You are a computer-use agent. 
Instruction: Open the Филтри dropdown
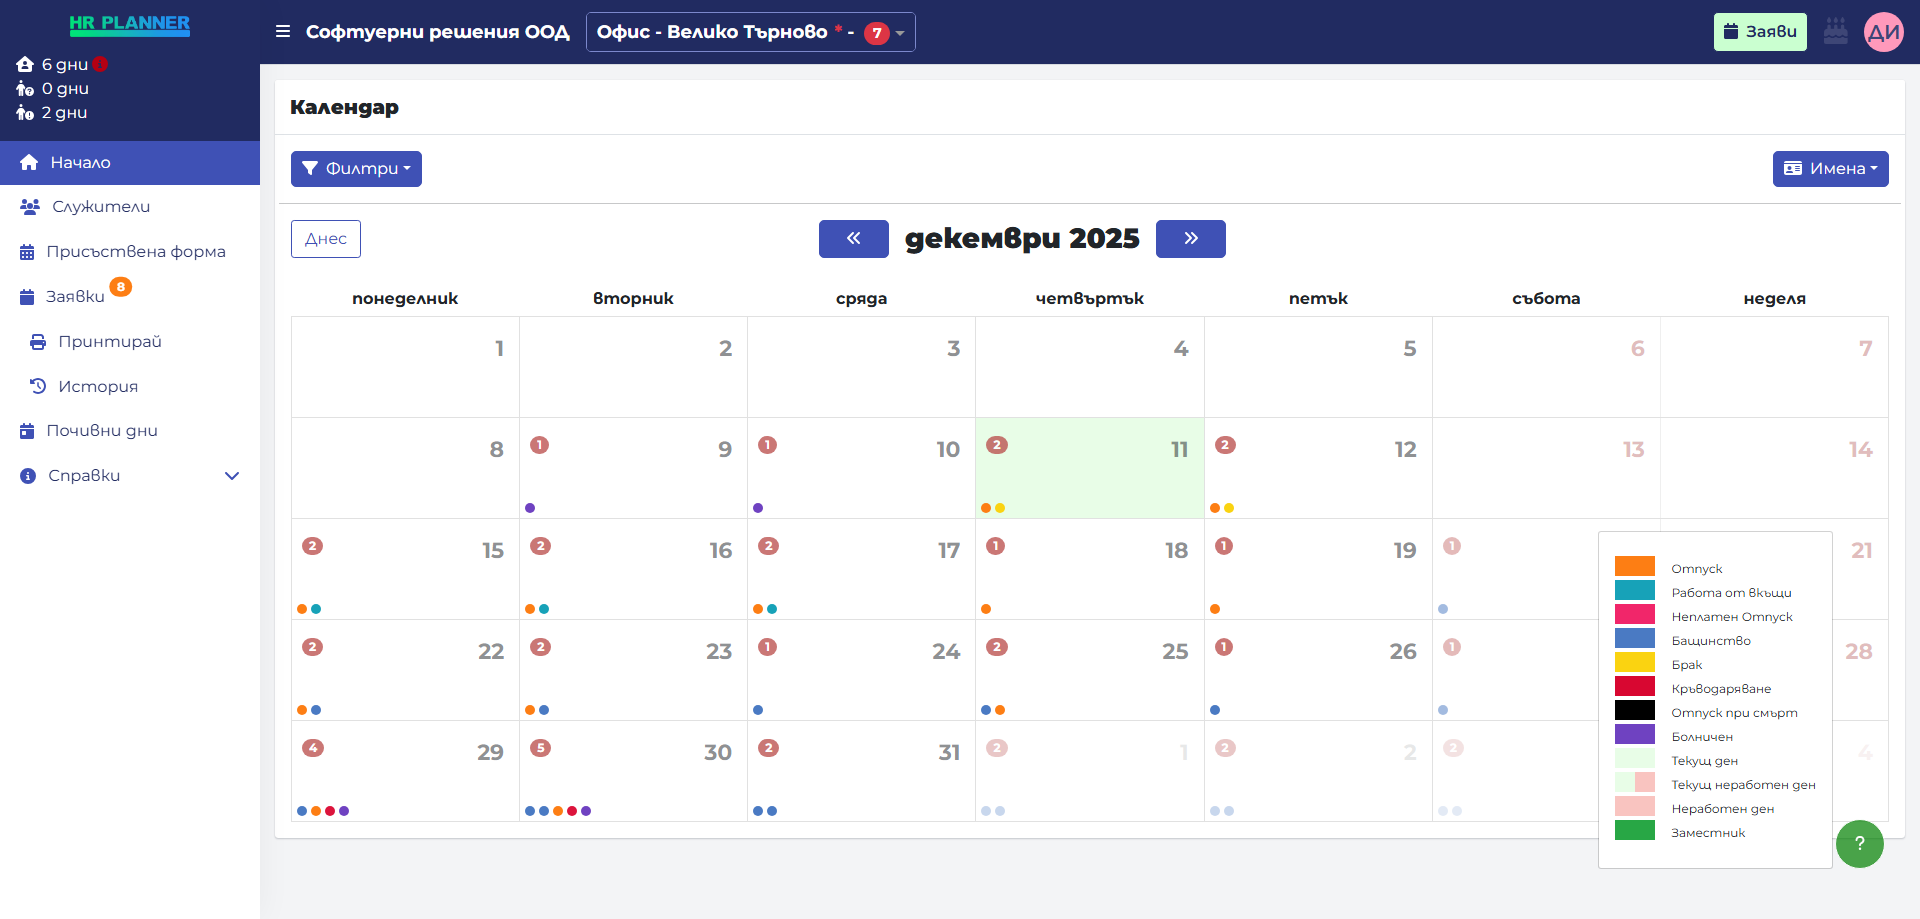356,168
